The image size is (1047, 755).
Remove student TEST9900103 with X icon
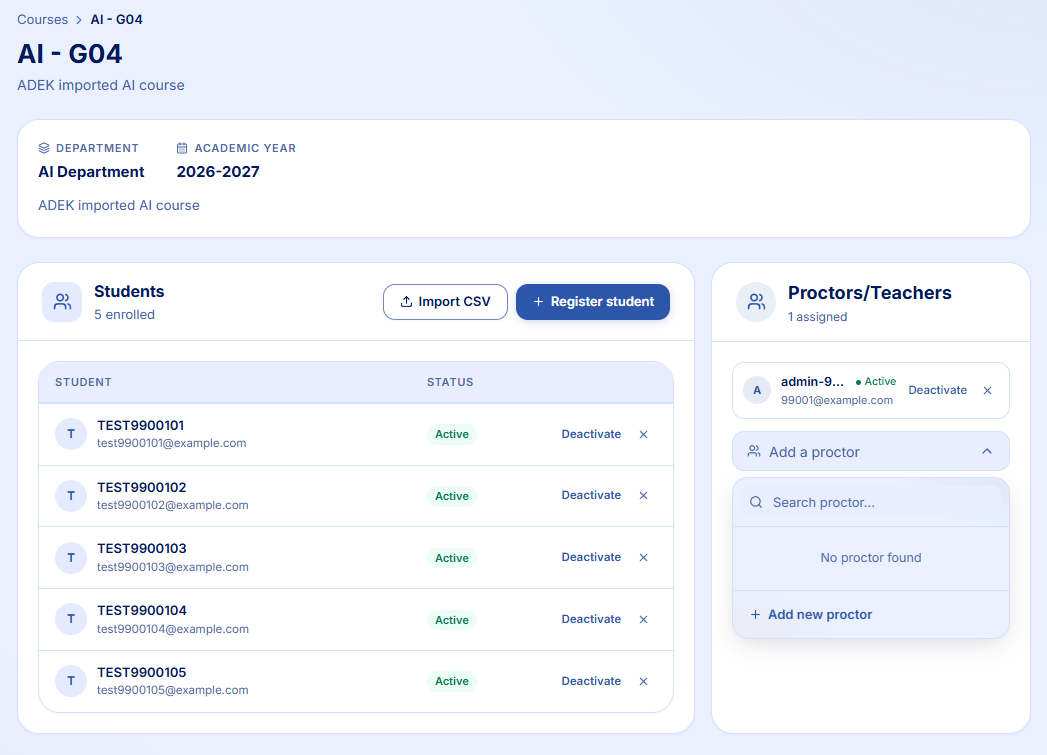click(x=644, y=557)
